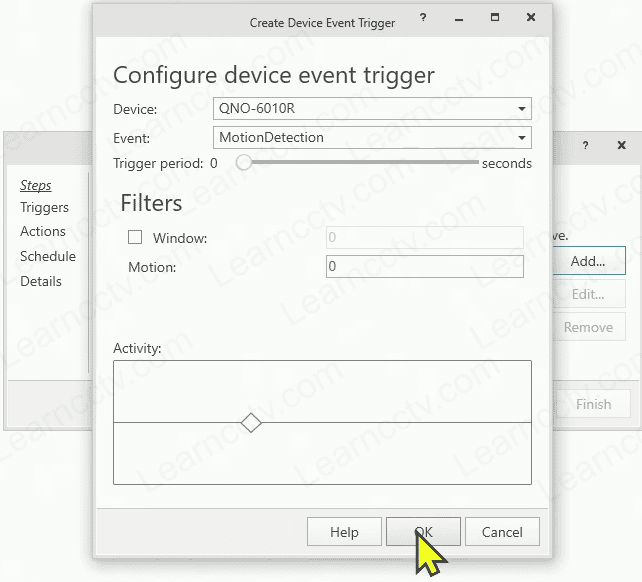Image resolution: width=642 pixels, height=582 pixels.
Task: Click the Trigger period slider handle
Action: pos(244,163)
